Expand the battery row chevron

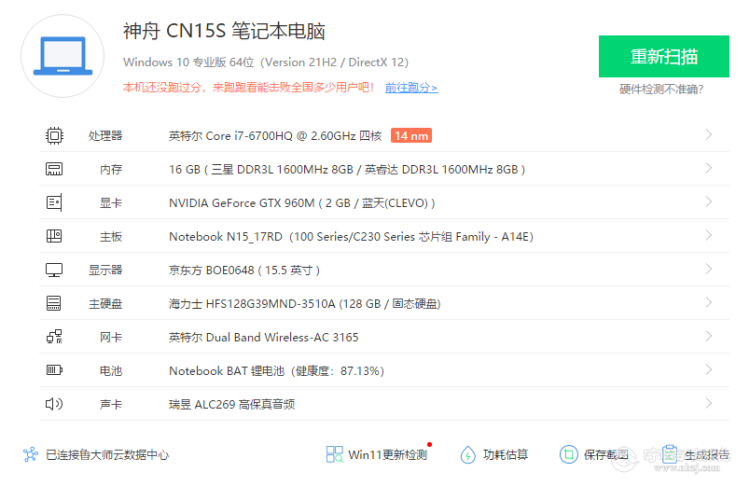[708, 371]
